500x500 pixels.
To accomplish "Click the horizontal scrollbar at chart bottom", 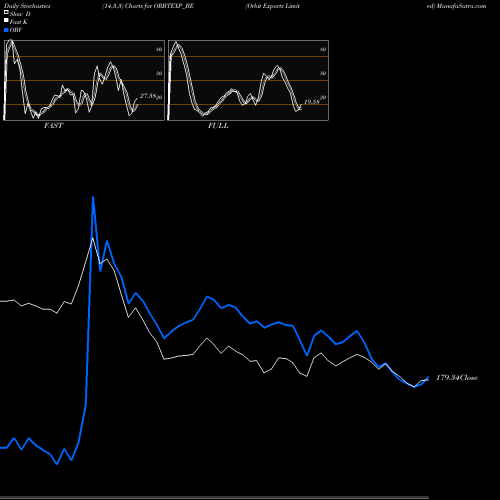I will [x=214, y=498].
